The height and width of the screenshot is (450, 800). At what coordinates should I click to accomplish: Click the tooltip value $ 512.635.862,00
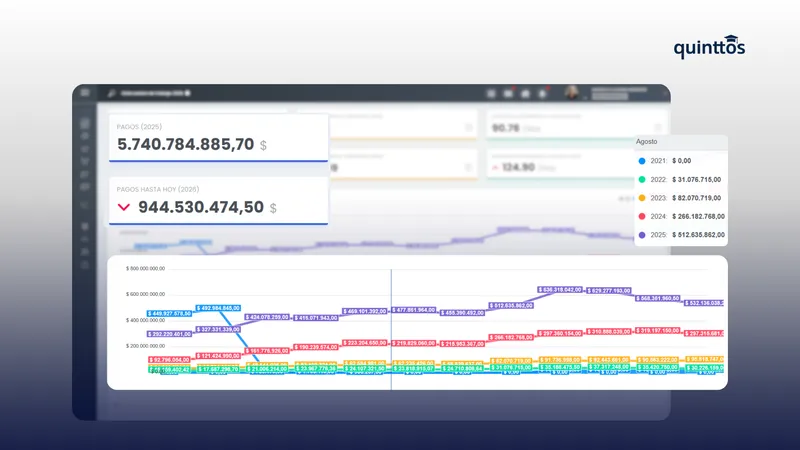(x=698, y=235)
